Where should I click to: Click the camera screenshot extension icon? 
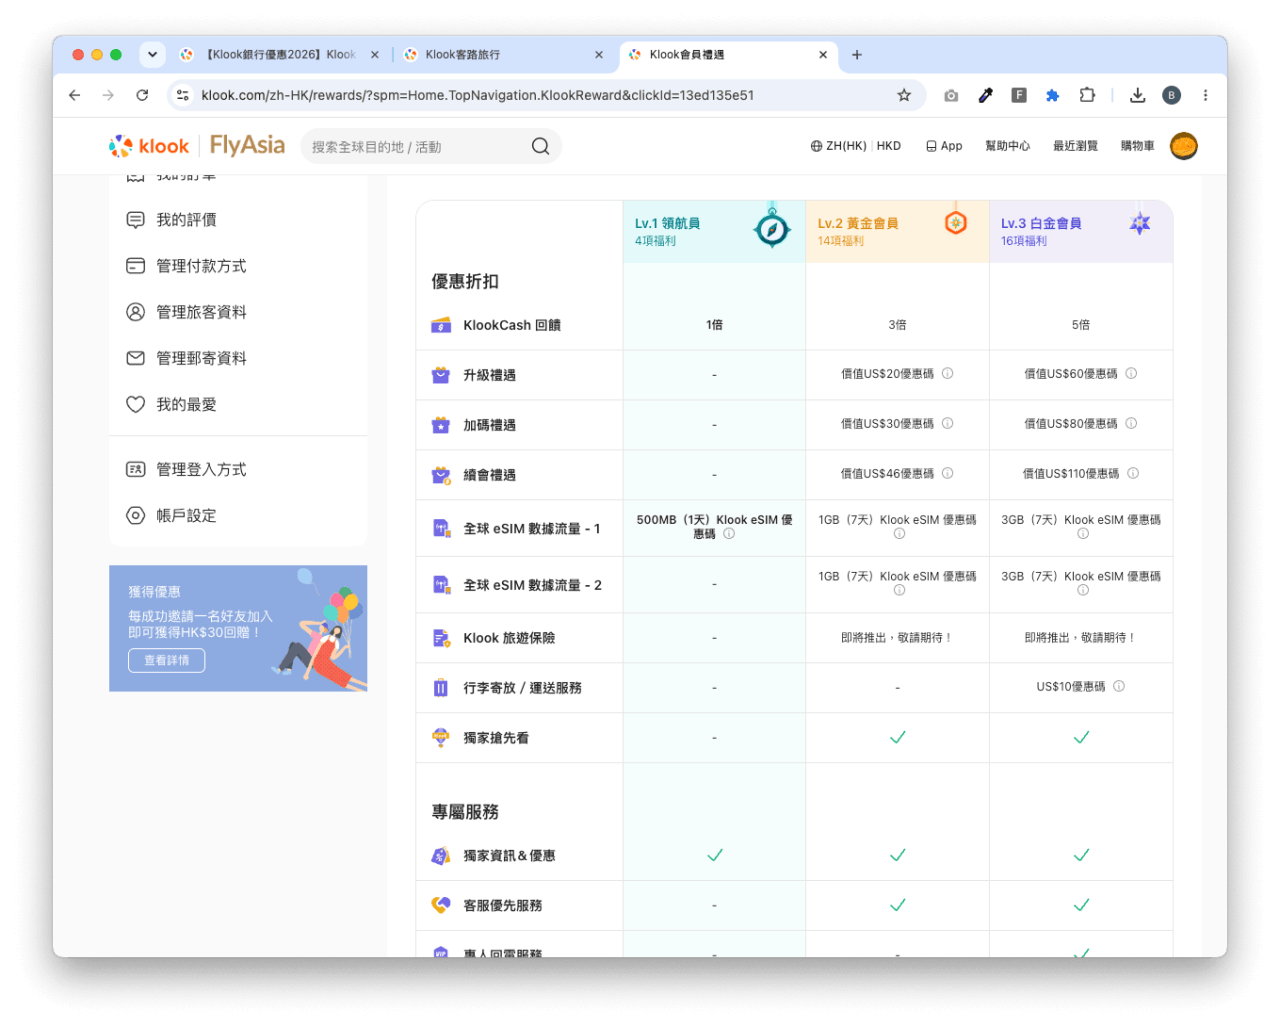[951, 95]
